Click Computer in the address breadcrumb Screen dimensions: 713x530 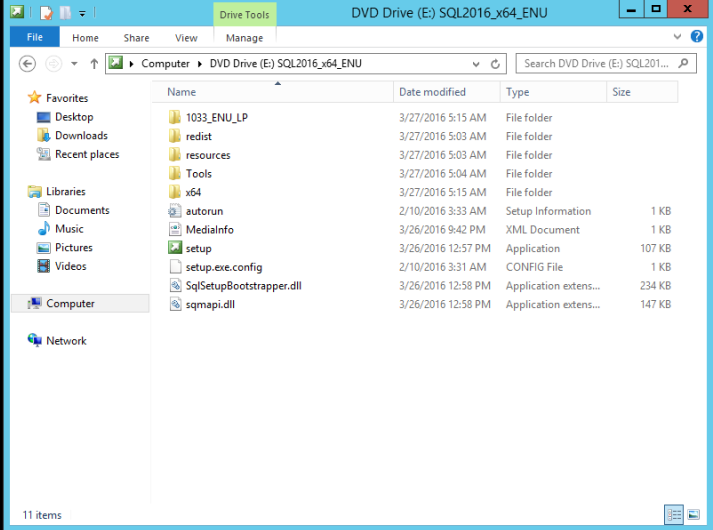coord(166,64)
